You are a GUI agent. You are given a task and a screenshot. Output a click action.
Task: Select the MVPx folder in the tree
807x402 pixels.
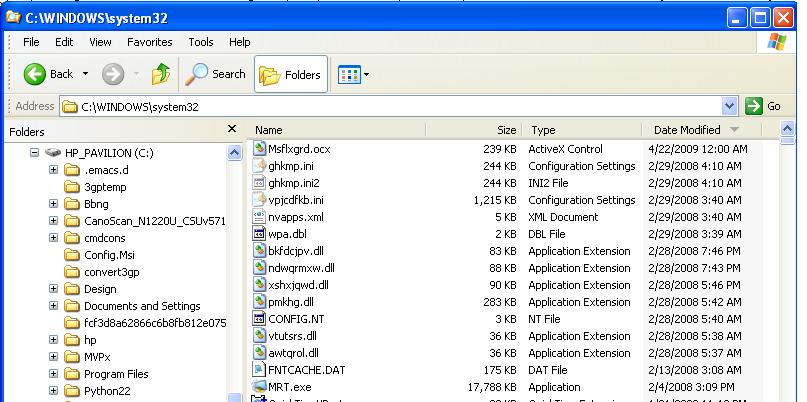pos(97,357)
